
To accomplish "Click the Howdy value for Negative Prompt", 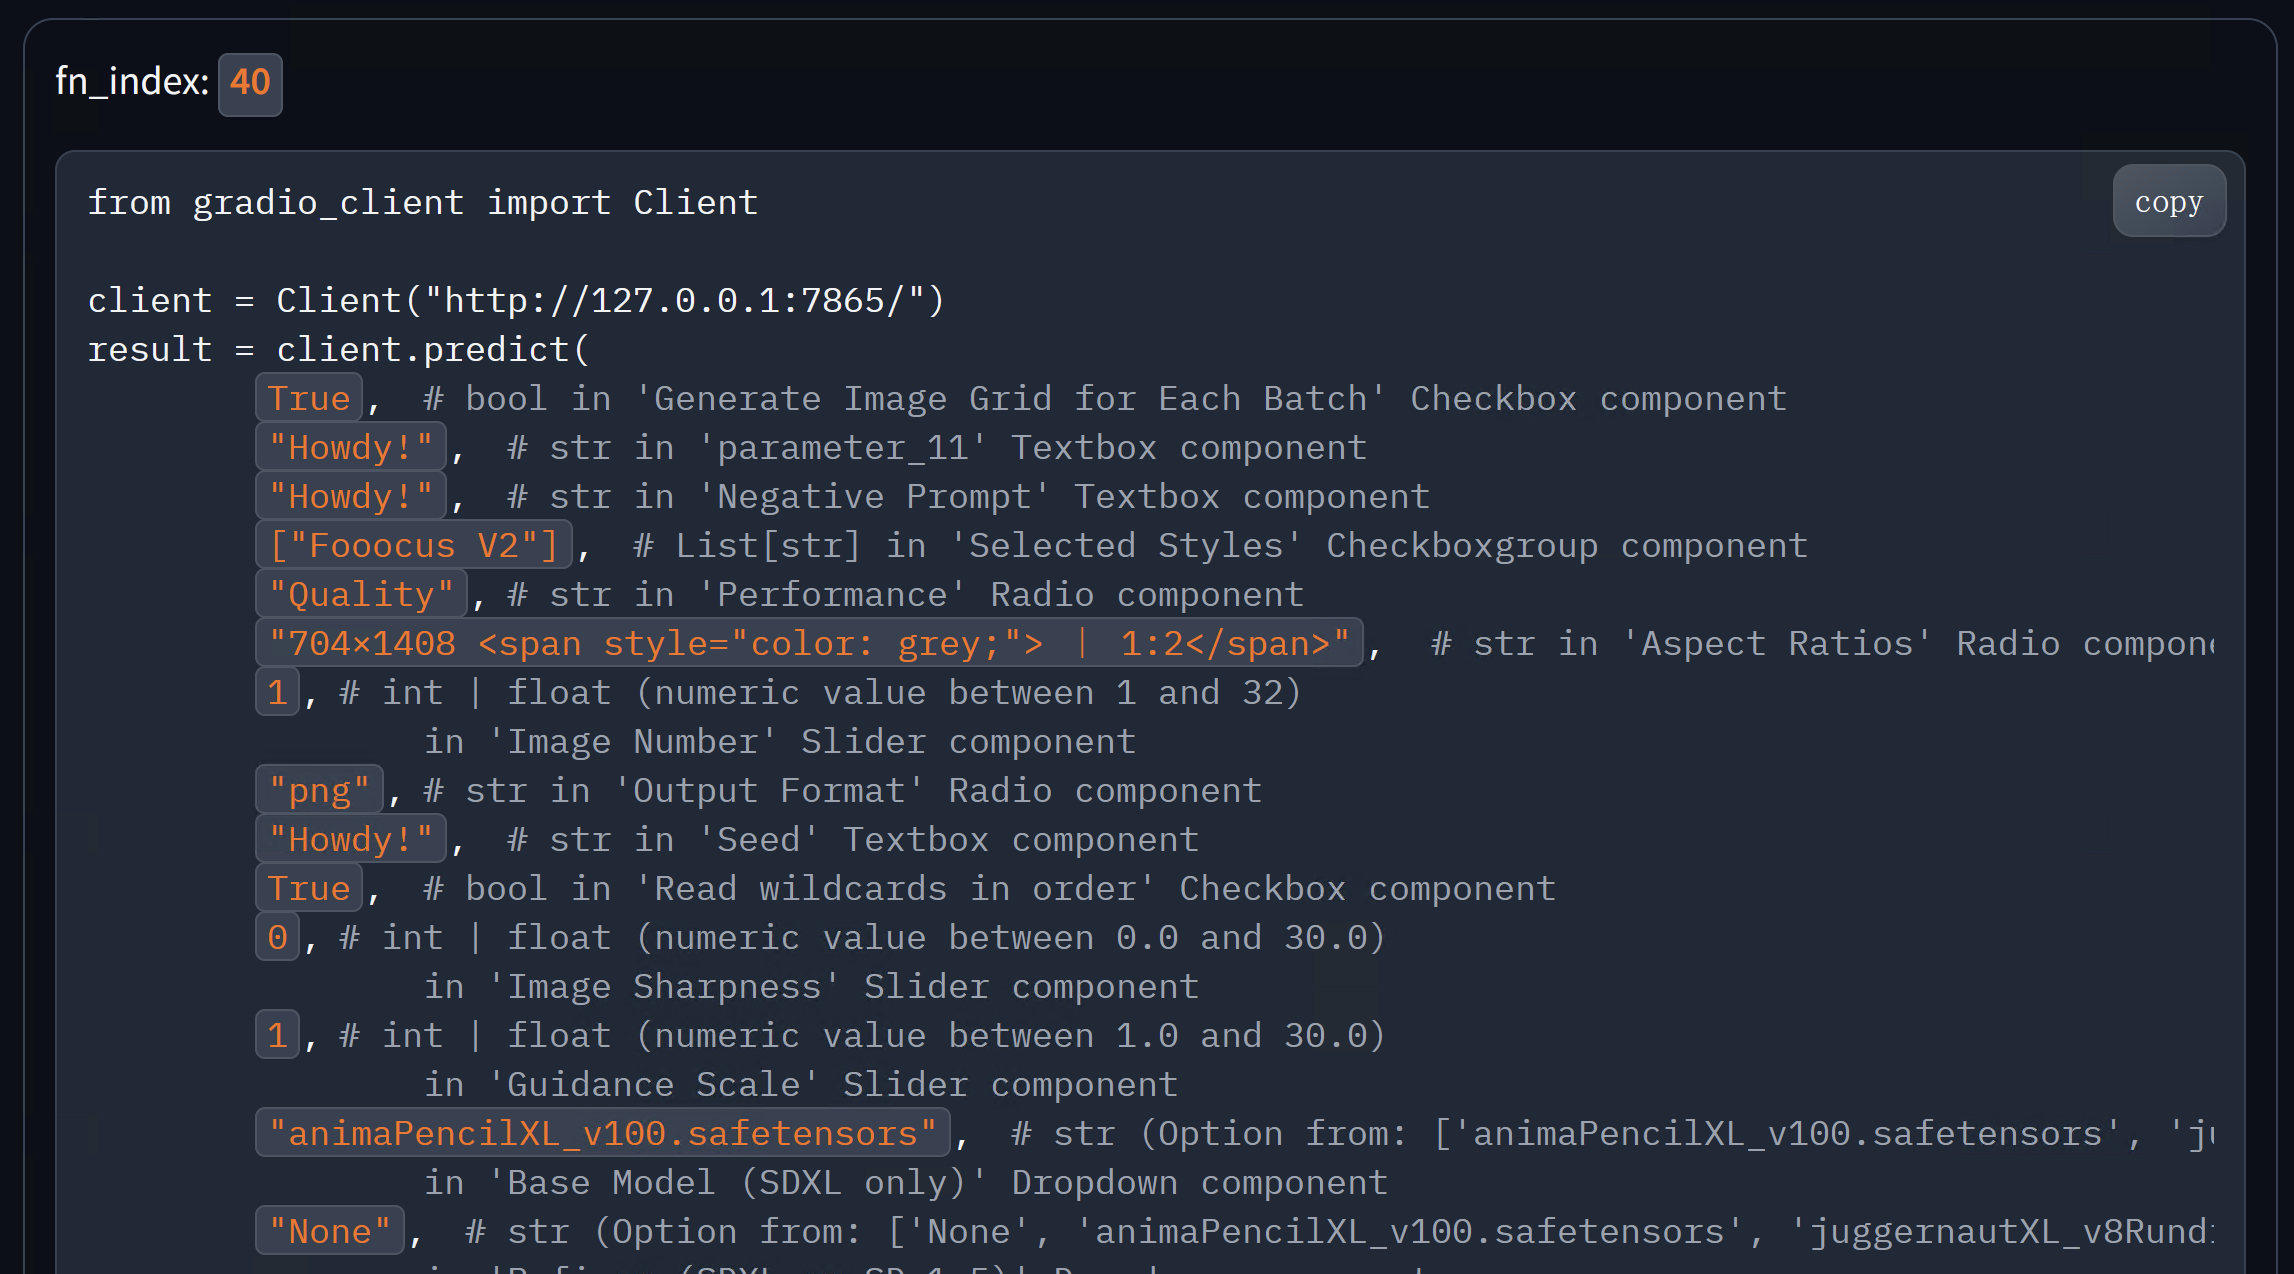I will point(350,497).
